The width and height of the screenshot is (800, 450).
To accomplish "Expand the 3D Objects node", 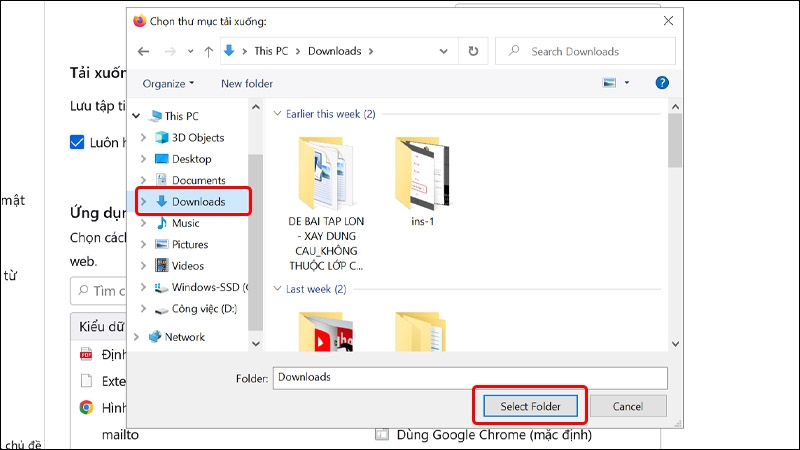I will tap(143, 137).
